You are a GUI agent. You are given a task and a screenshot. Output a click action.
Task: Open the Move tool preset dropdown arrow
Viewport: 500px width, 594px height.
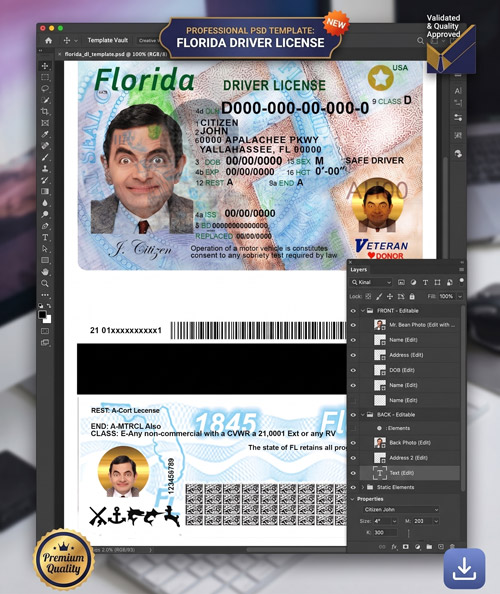(76, 41)
